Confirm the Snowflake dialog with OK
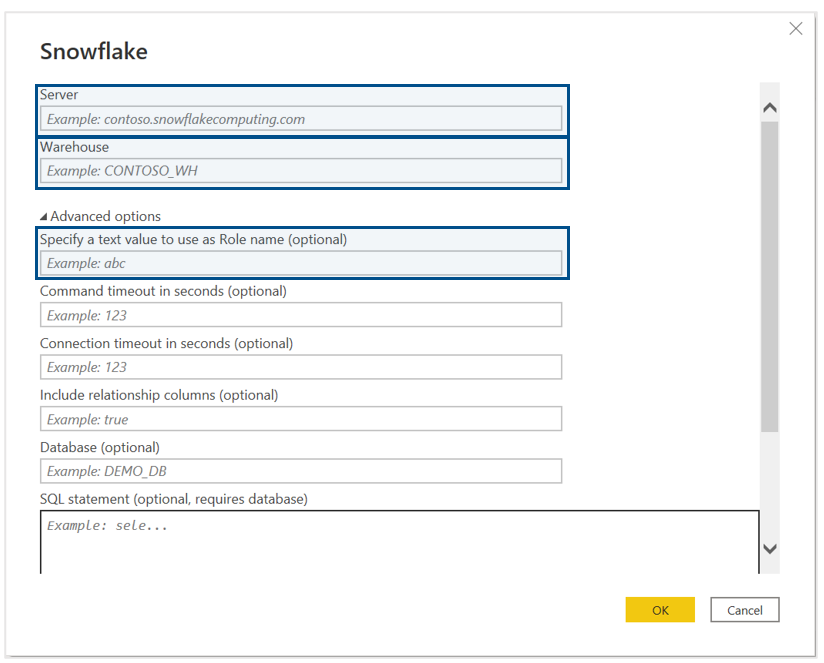Viewport: 824px width, 663px height. pyautogui.click(x=660, y=610)
